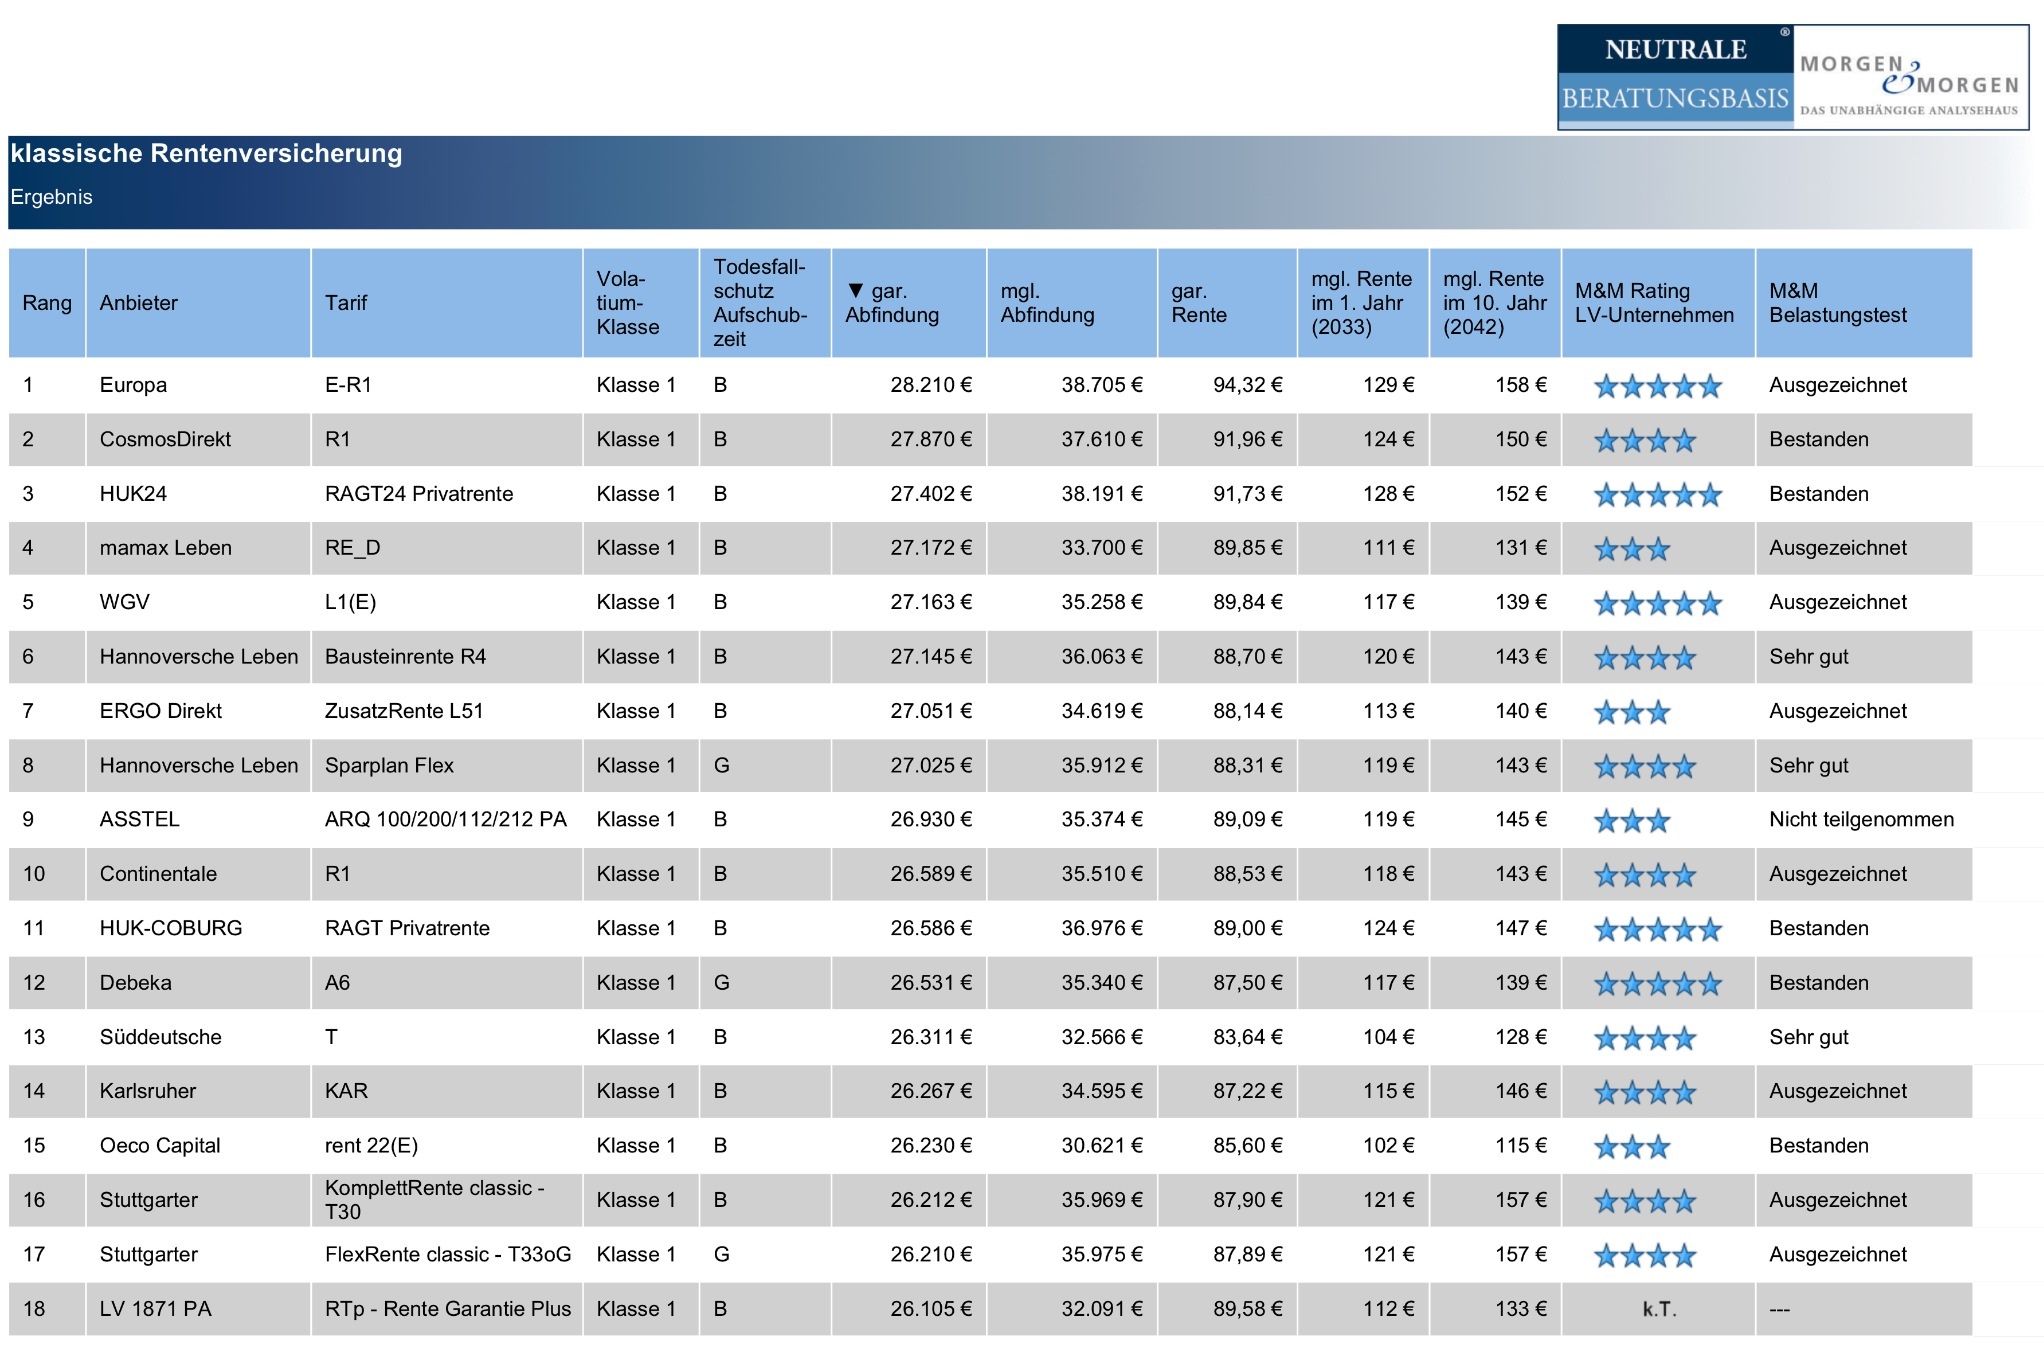Screen dimensions: 2044x1354
Task: Click tariff rent 22(E)
Action: point(371,1146)
